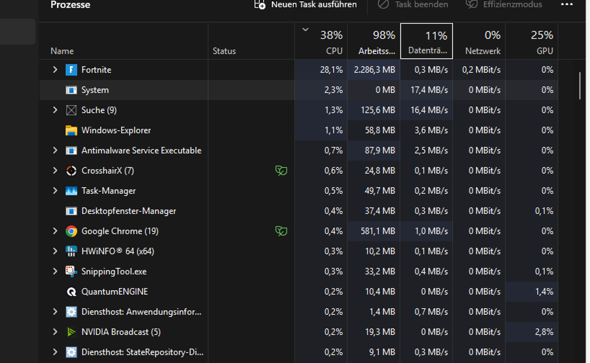590x363 pixels.
Task: Click the Fortnite process icon
Action: point(71,70)
